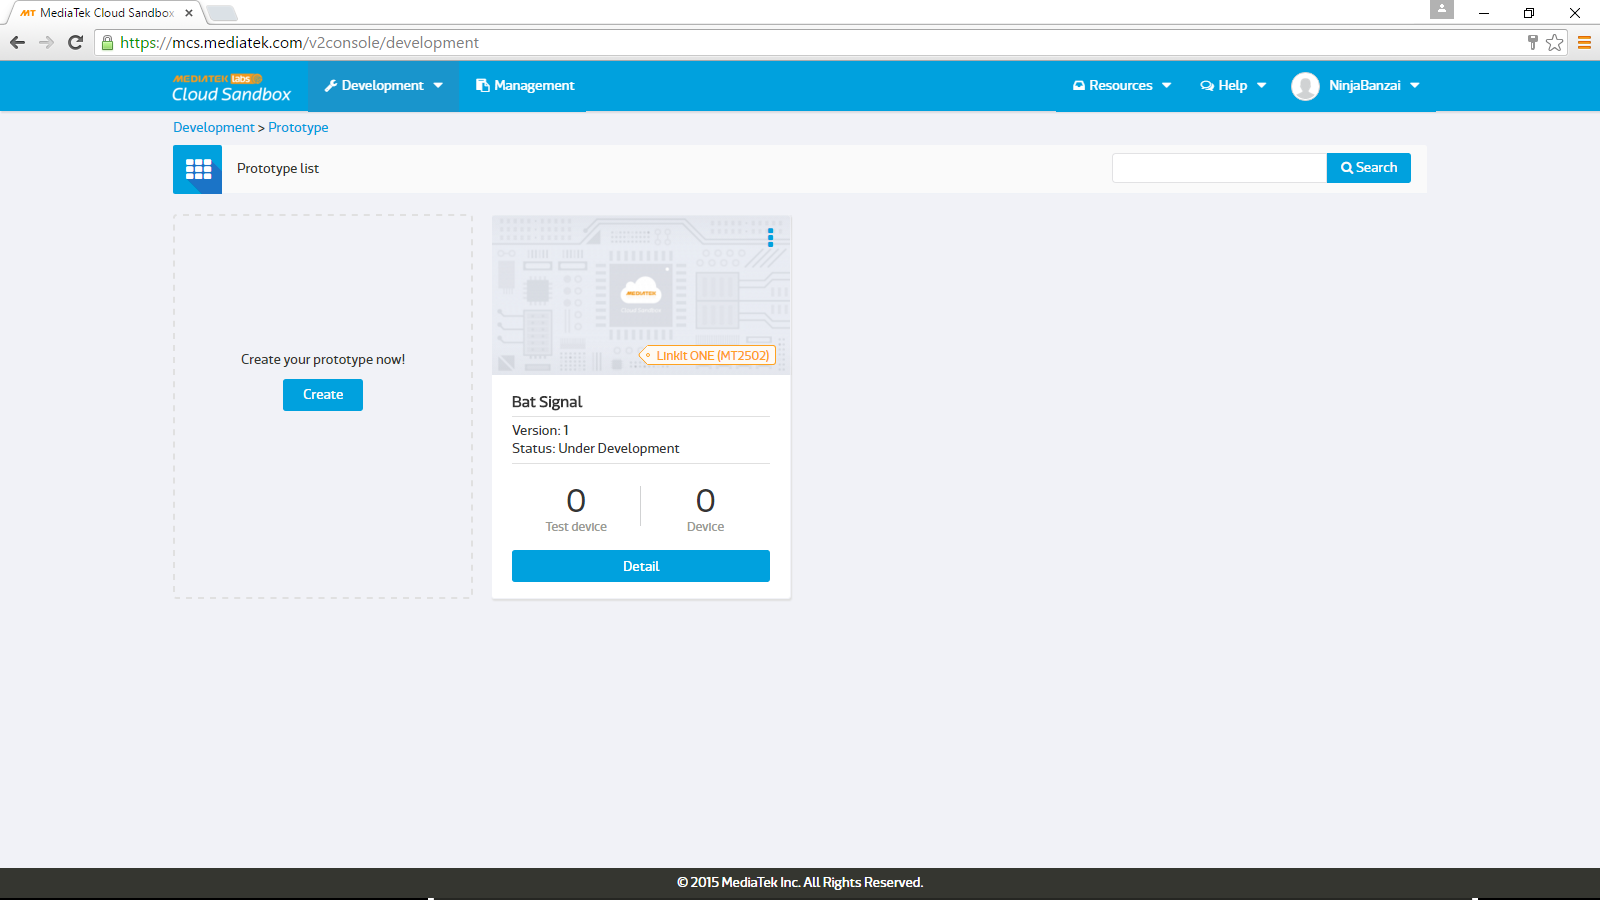This screenshot has width=1600, height=900.
Task: Click the MediaTek Cloud Sandbox logo
Action: click(x=231, y=88)
